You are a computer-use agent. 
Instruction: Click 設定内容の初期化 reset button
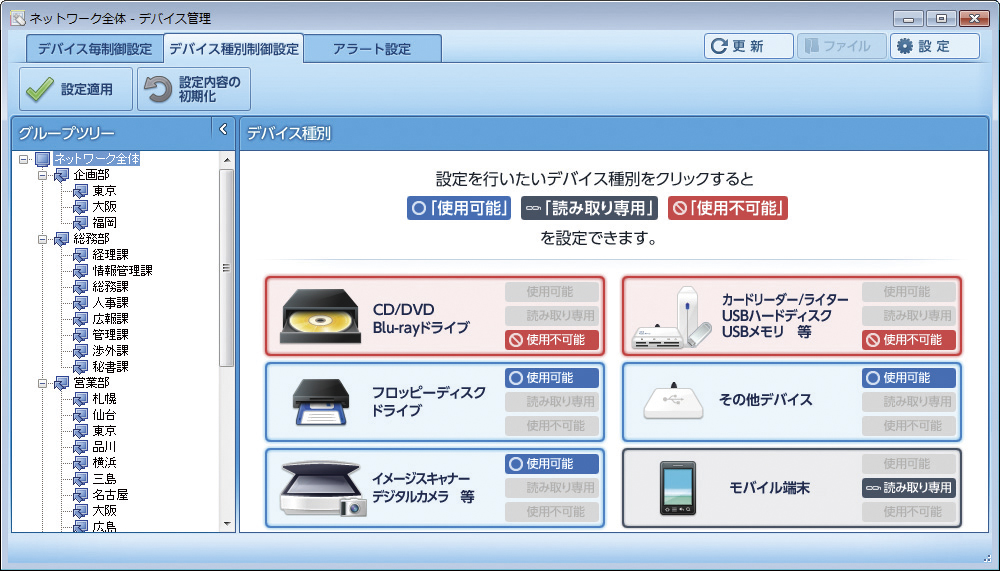coord(194,89)
